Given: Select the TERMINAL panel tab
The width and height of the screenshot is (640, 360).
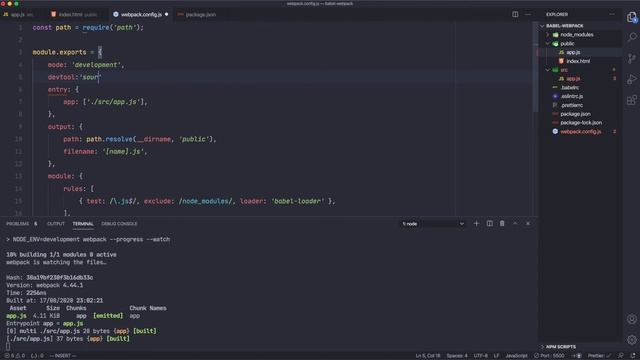Looking at the screenshot, I should [x=83, y=224].
